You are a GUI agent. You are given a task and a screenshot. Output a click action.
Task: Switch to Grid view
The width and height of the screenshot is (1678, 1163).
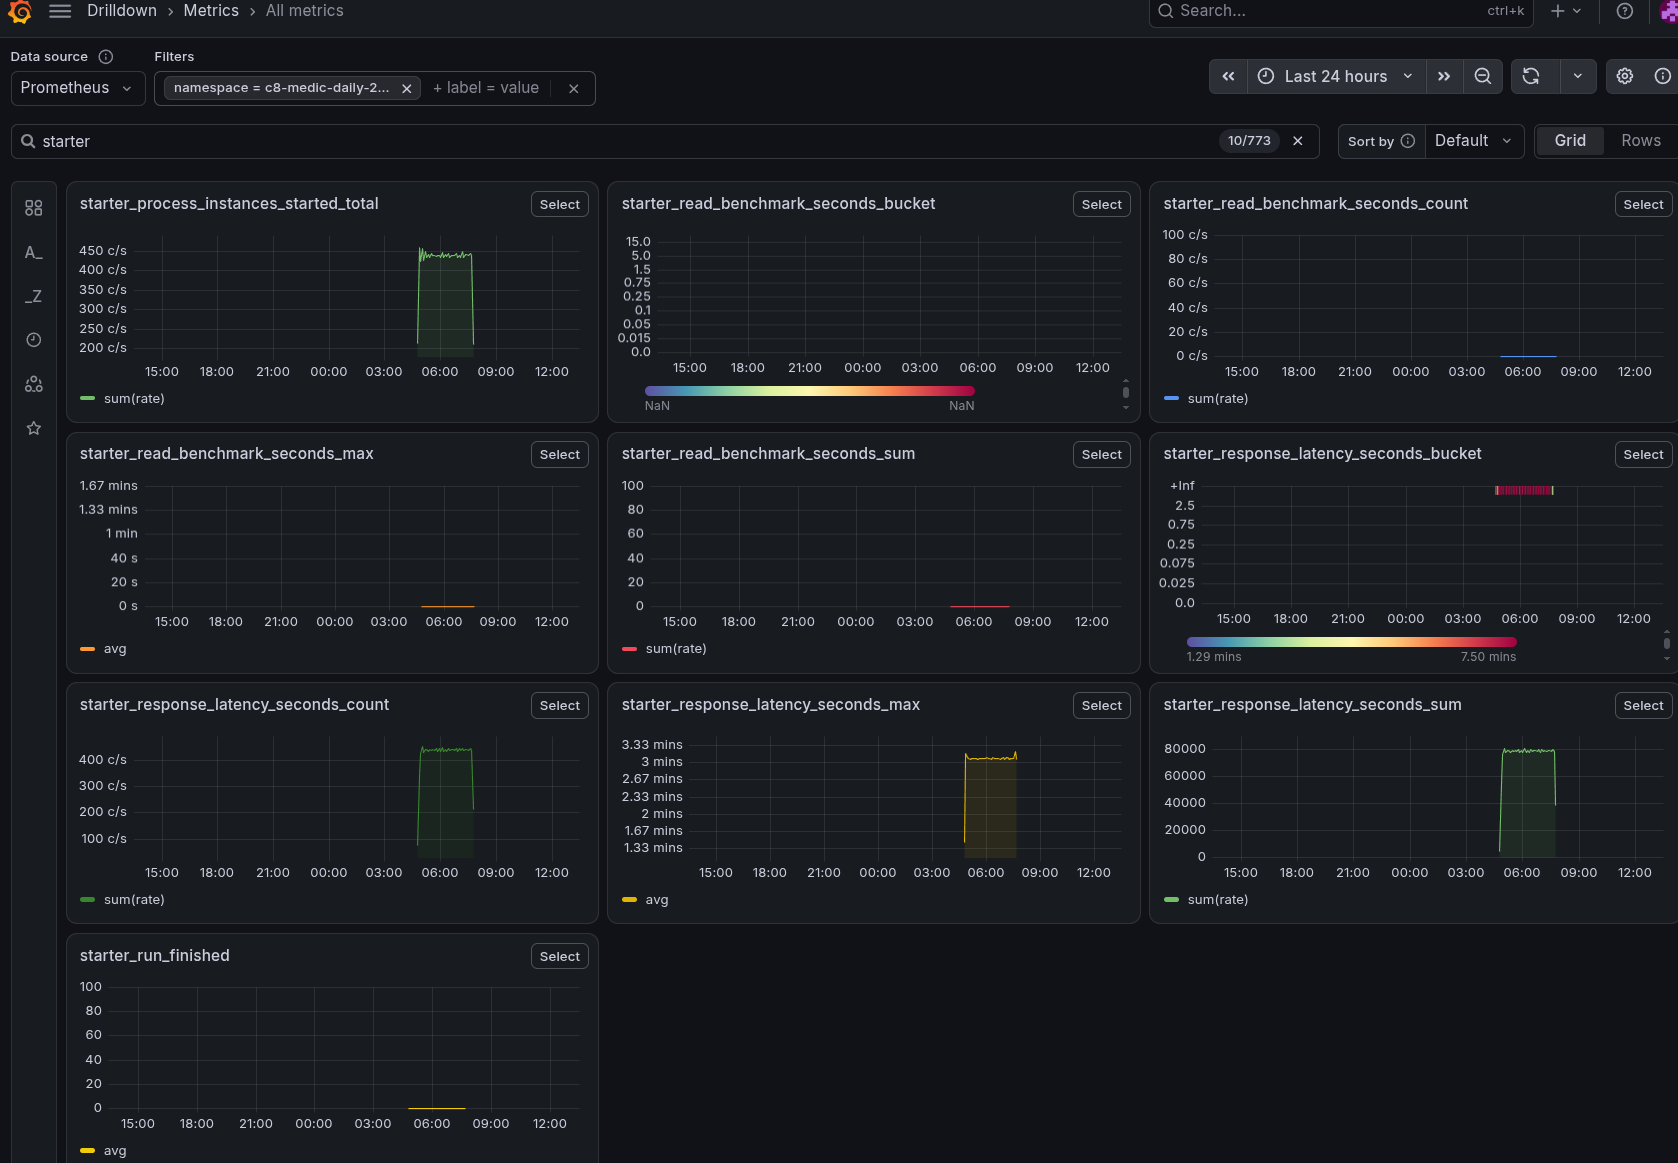(x=1570, y=141)
